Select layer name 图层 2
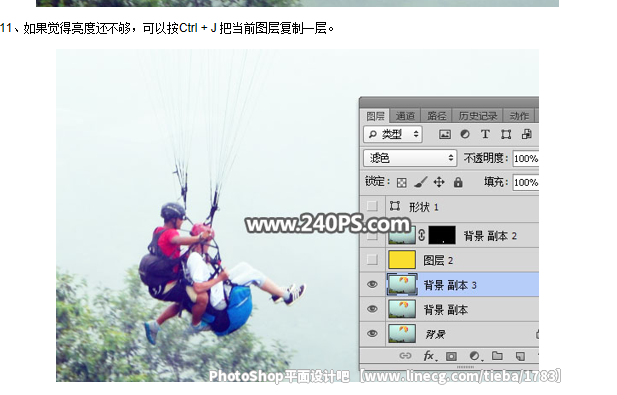The height and width of the screenshot is (395, 617). pos(438,260)
